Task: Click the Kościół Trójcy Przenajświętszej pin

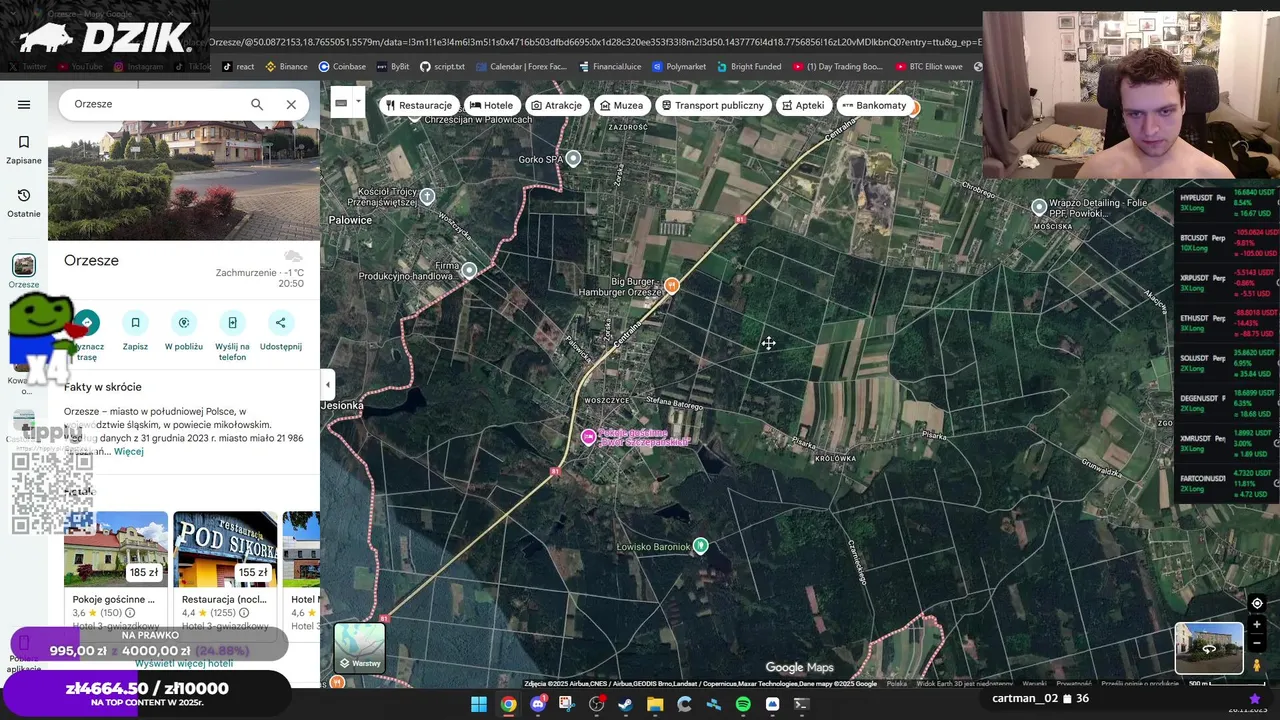Action: (427, 196)
